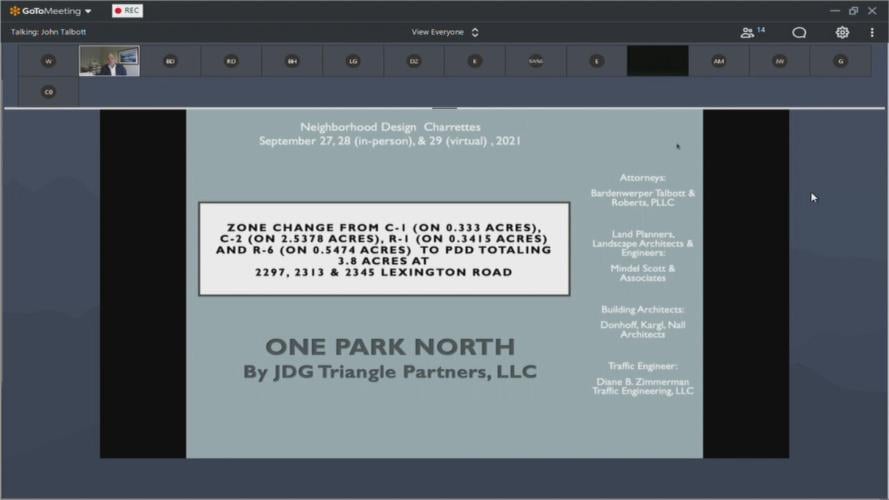The height and width of the screenshot is (500, 889).
Task: Select the participant tile labeled G
Action: pos(841,61)
